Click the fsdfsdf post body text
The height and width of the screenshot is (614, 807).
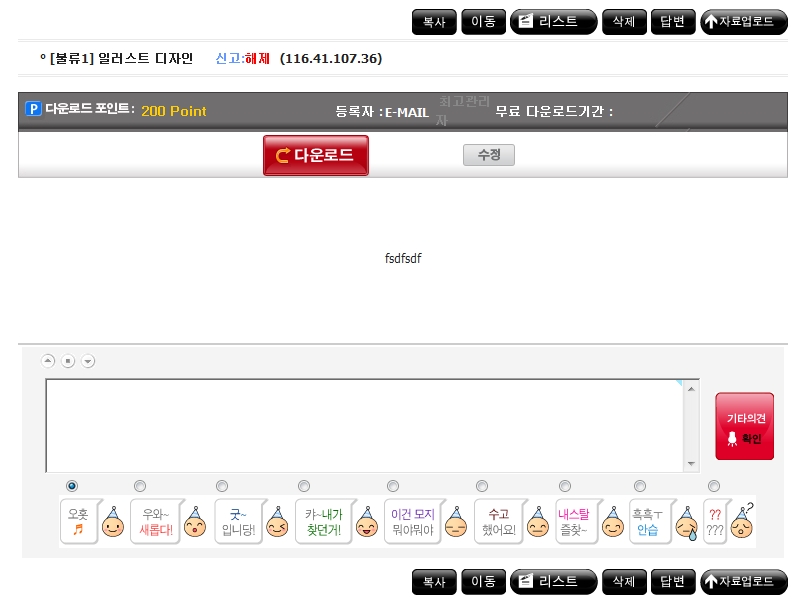point(403,258)
